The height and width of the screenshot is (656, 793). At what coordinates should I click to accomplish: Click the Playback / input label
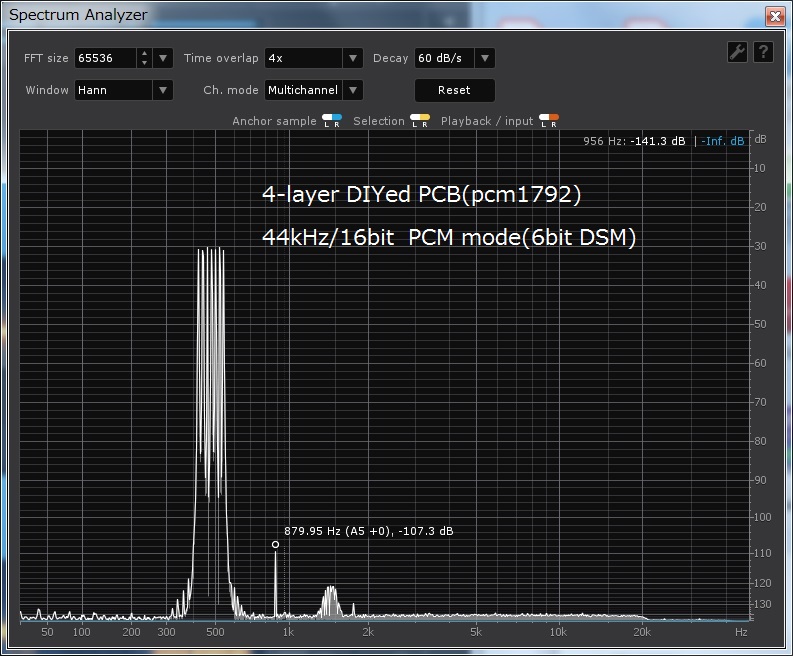[487, 121]
